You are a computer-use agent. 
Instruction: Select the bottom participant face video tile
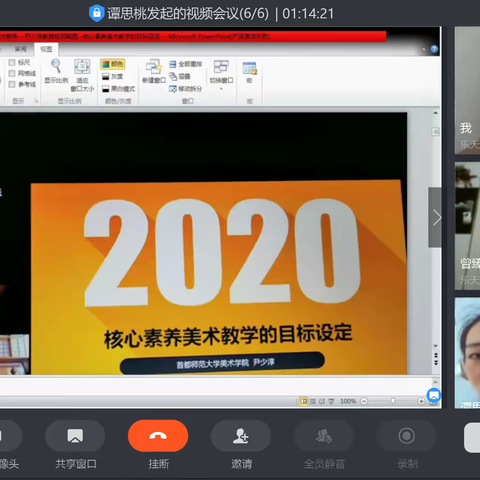pos(467,353)
